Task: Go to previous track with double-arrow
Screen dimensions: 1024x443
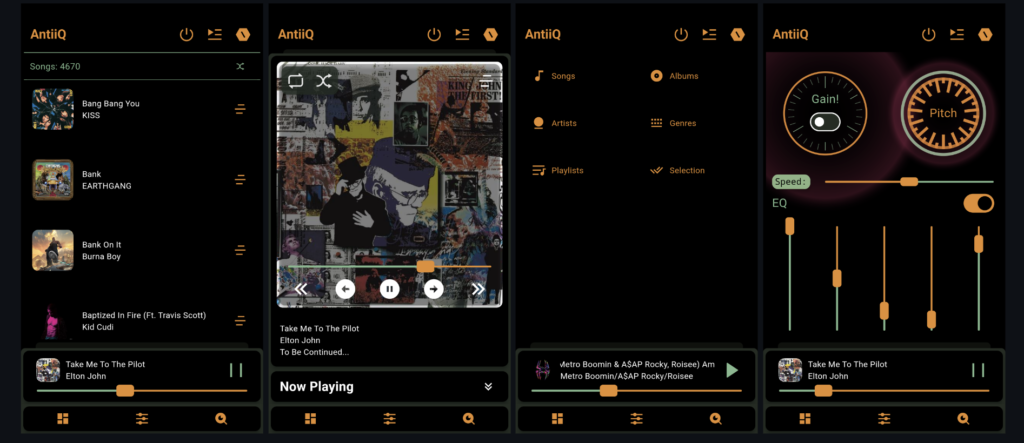Action: 300,289
